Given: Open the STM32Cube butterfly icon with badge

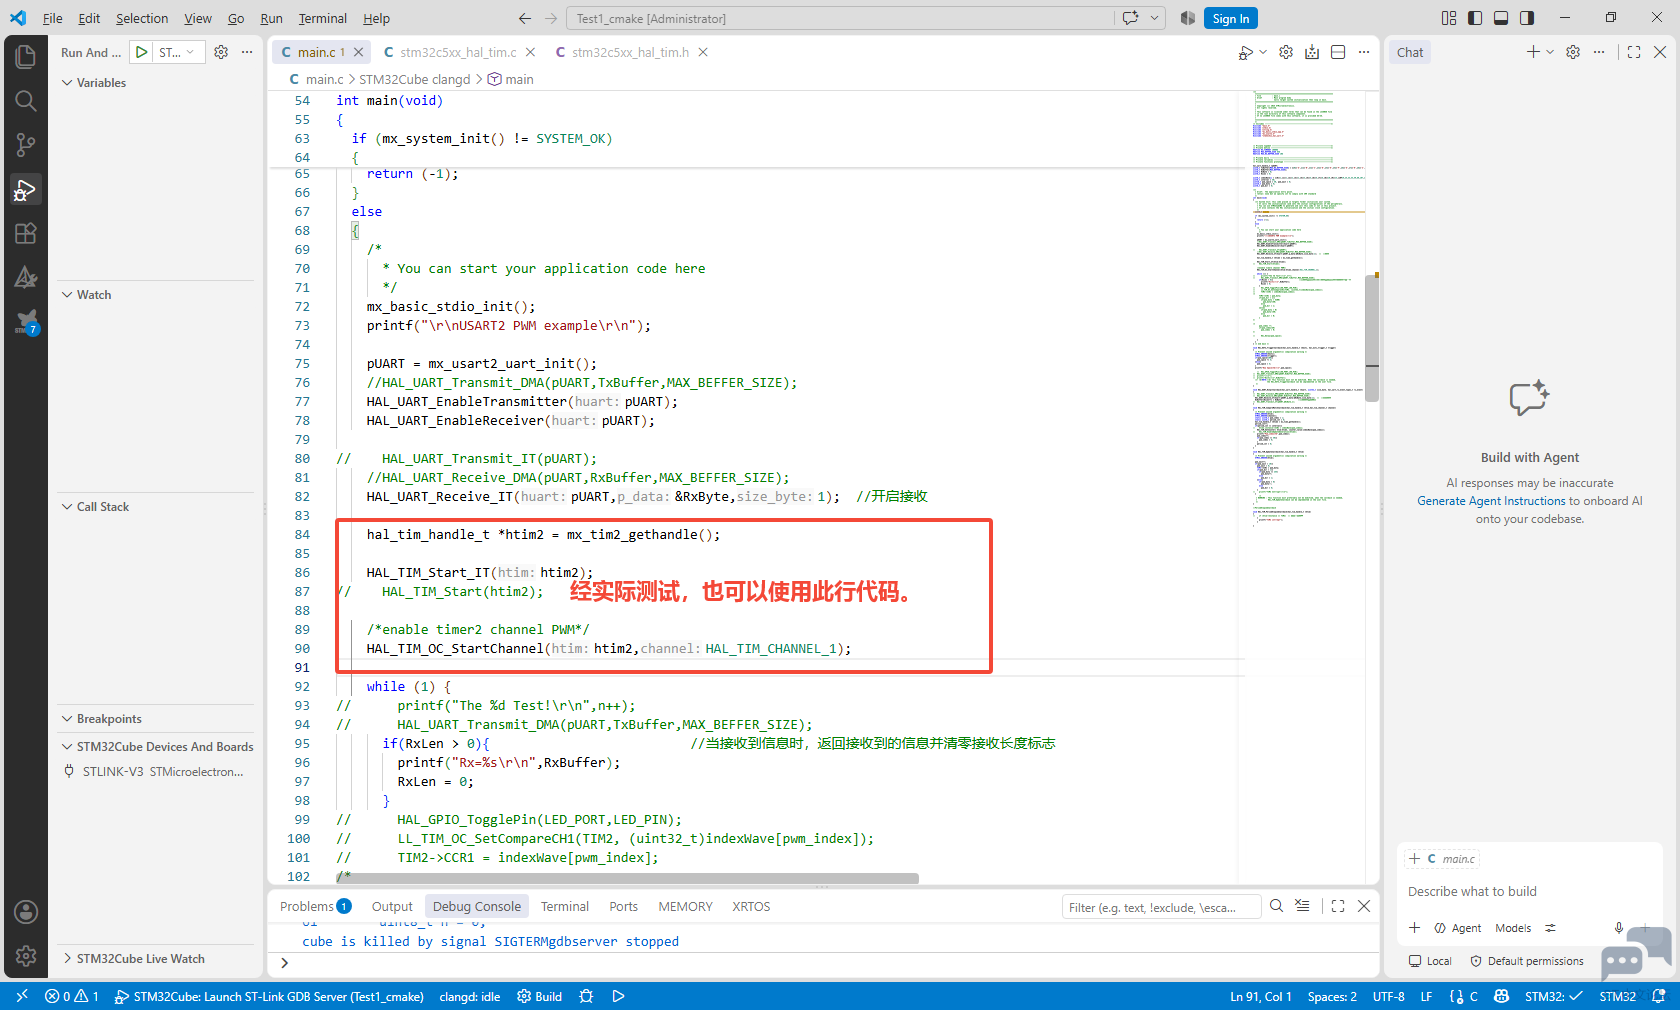Looking at the screenshot, I should click(x=26, y=322).
